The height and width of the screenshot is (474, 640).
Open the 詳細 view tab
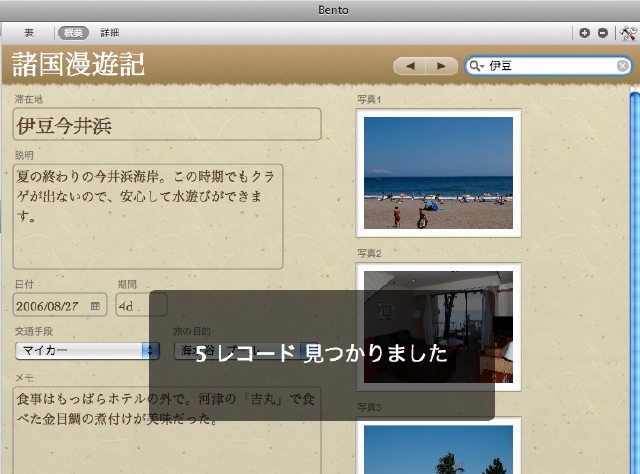[110, 33]
